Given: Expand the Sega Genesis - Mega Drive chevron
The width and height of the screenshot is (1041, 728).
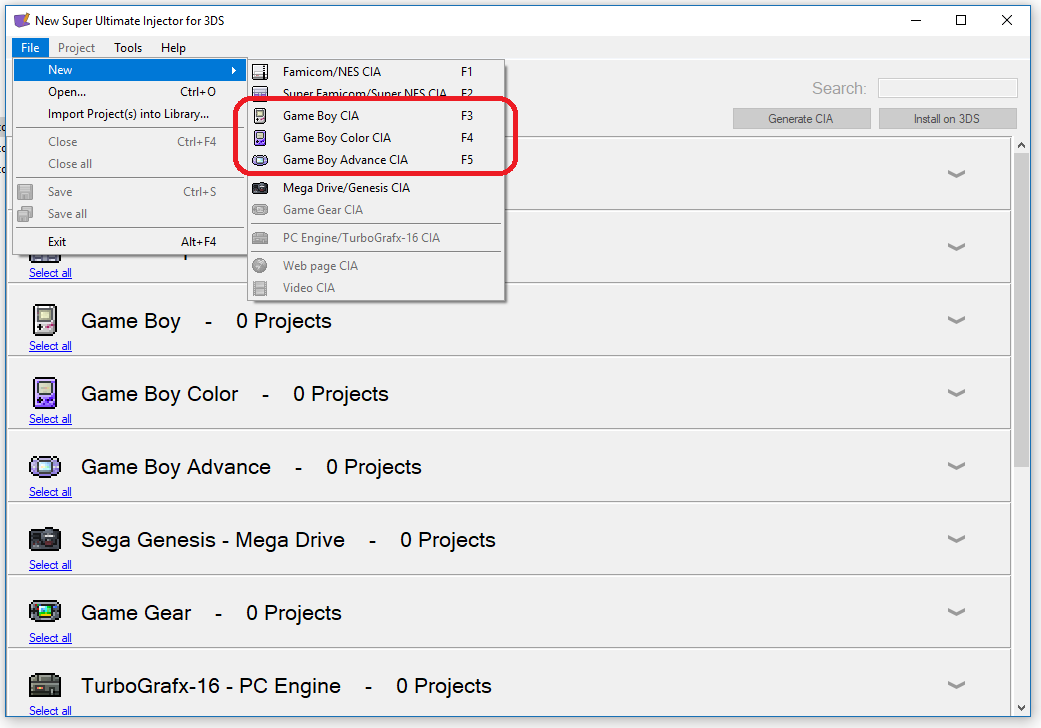Looking at the screenshot, I should [x=956, y=539].
